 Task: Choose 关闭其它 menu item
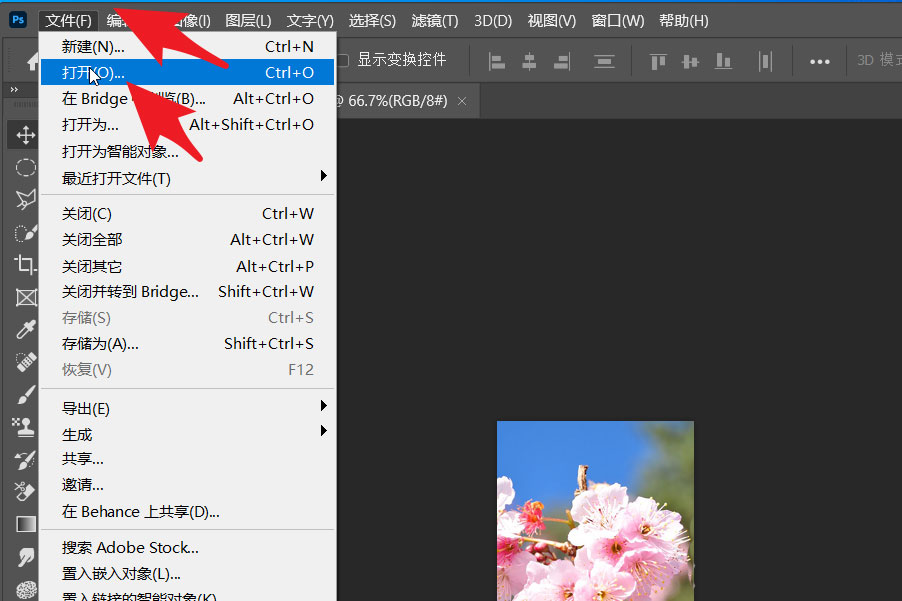[188, 266]
